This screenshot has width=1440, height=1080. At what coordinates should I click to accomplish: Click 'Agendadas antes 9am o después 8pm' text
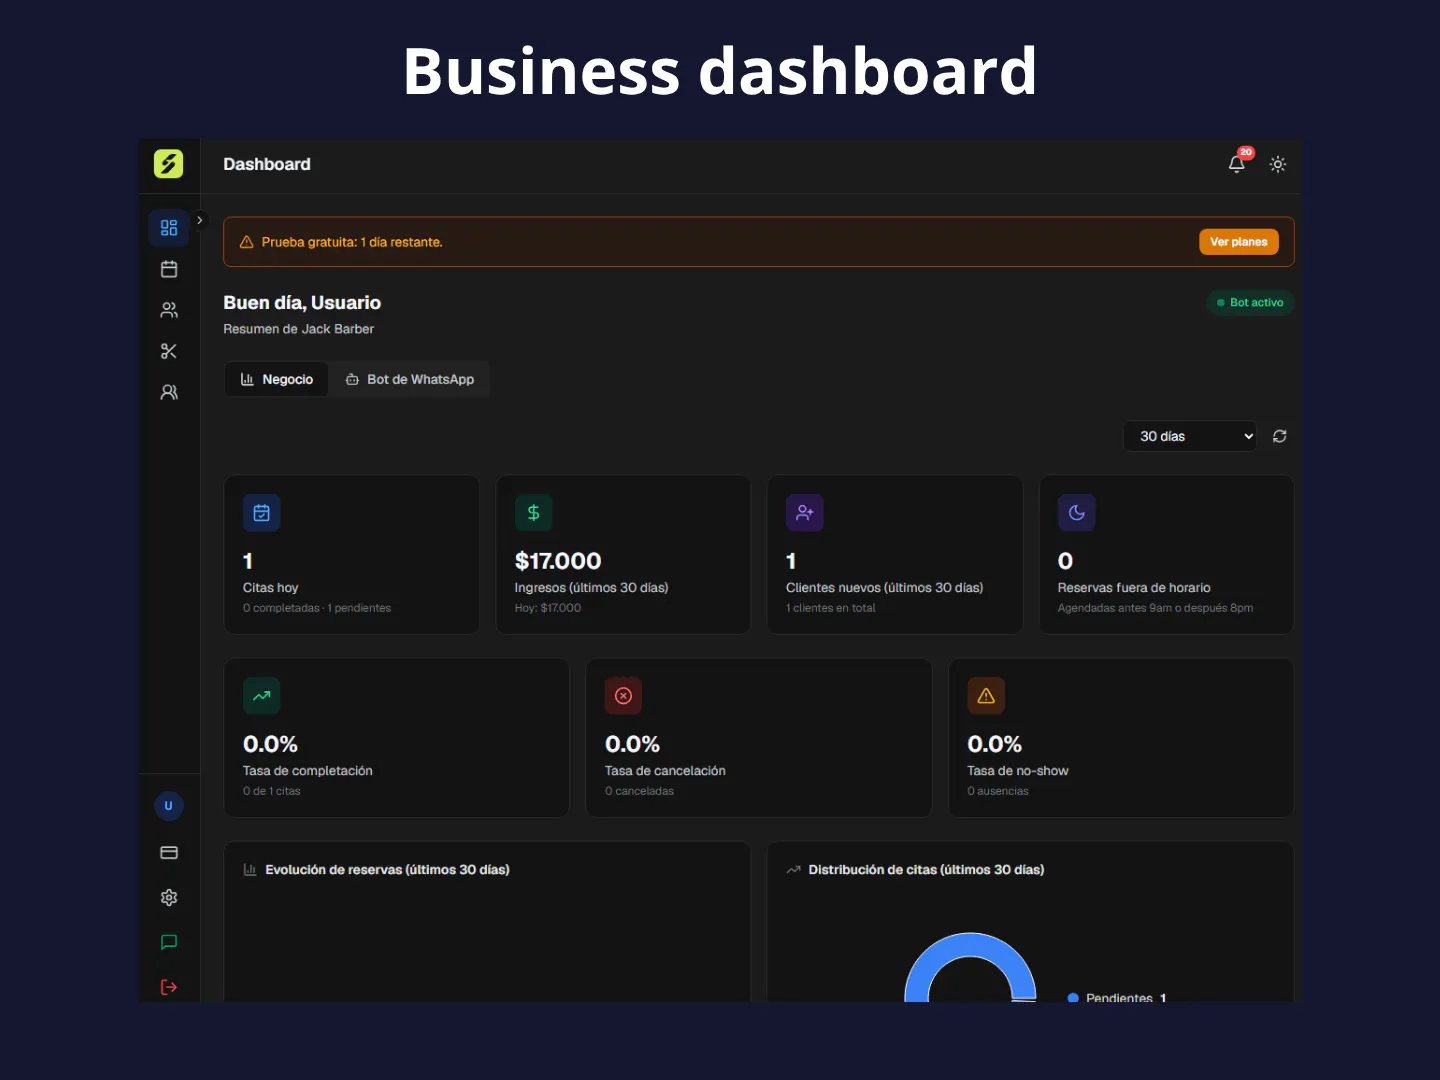(x=1155, y=608)
